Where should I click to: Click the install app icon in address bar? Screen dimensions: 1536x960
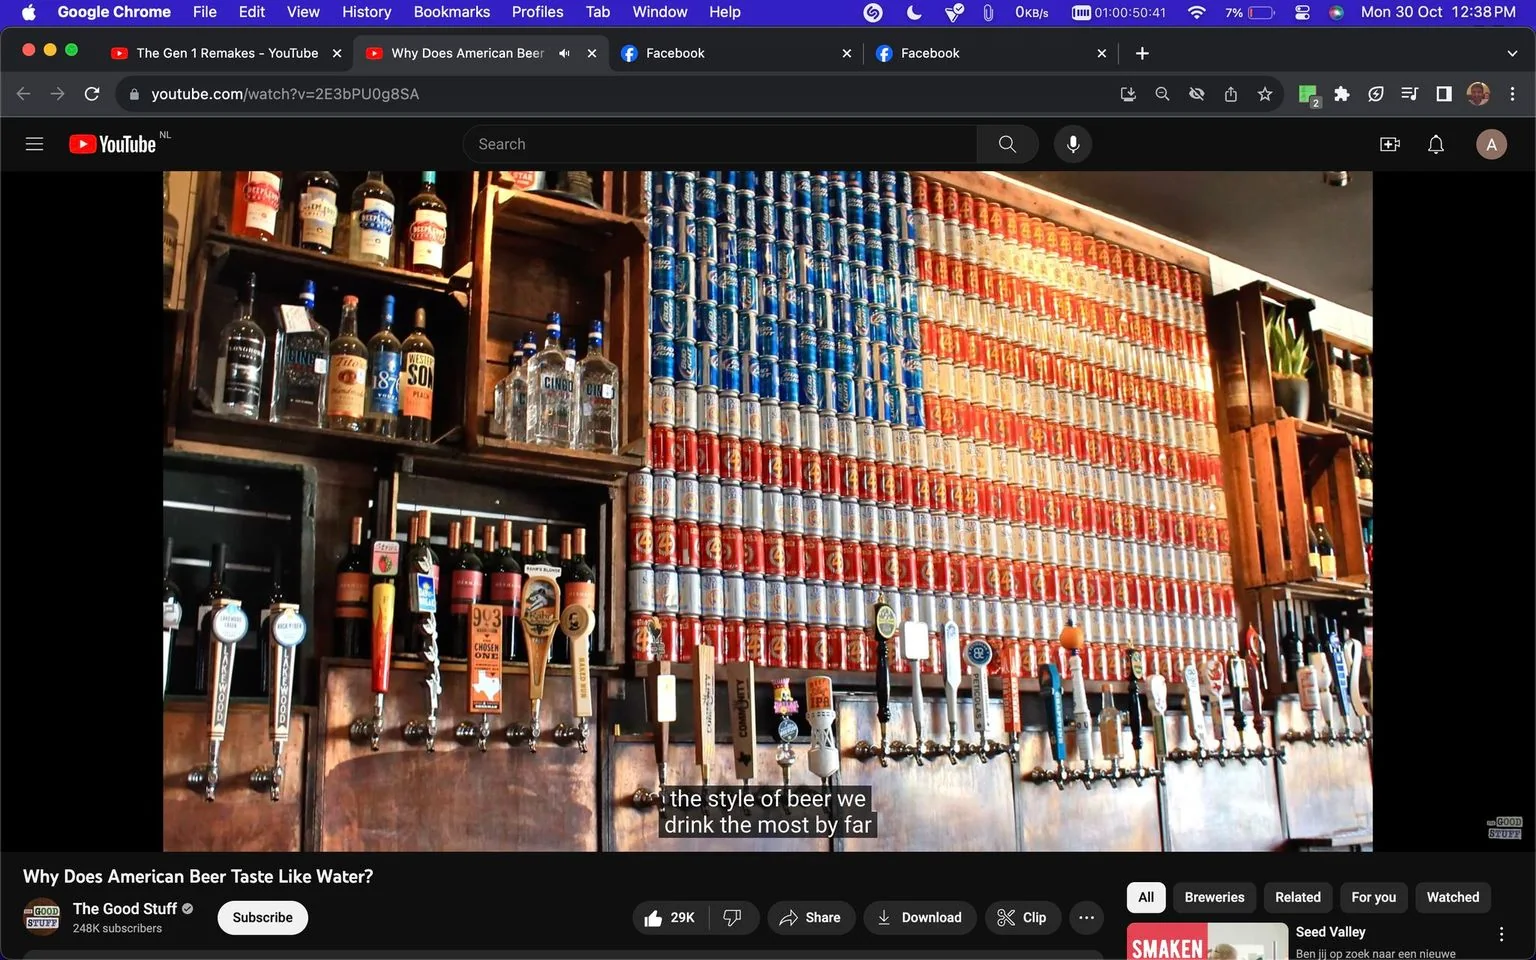pos(1128,94)
